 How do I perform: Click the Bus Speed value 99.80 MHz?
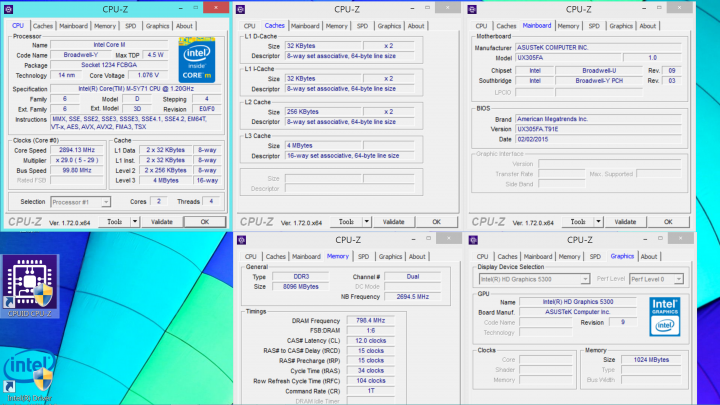point(77,170)
